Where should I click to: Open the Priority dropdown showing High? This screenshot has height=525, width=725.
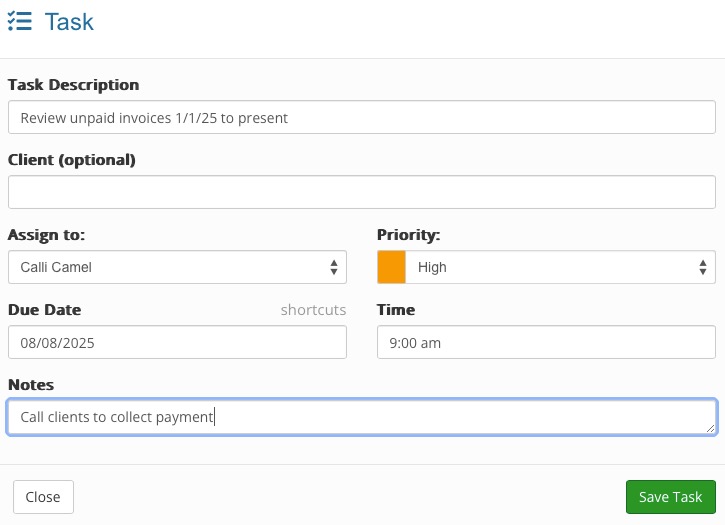(x=546, y=267)
